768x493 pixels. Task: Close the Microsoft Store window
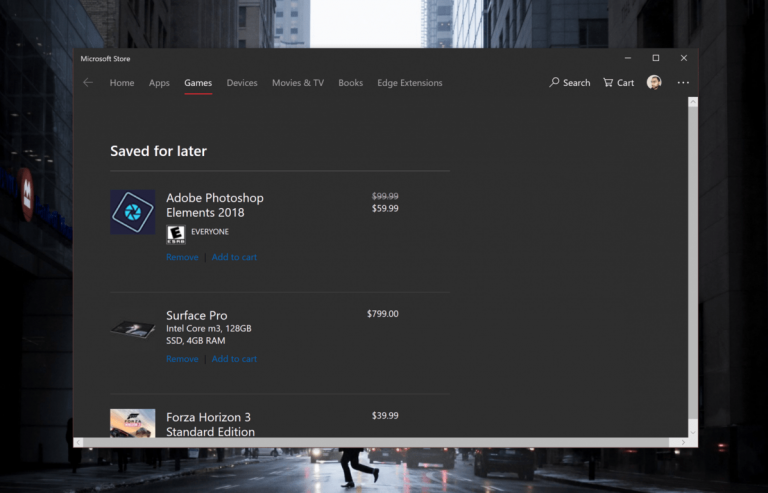click(x=684, y=58)
